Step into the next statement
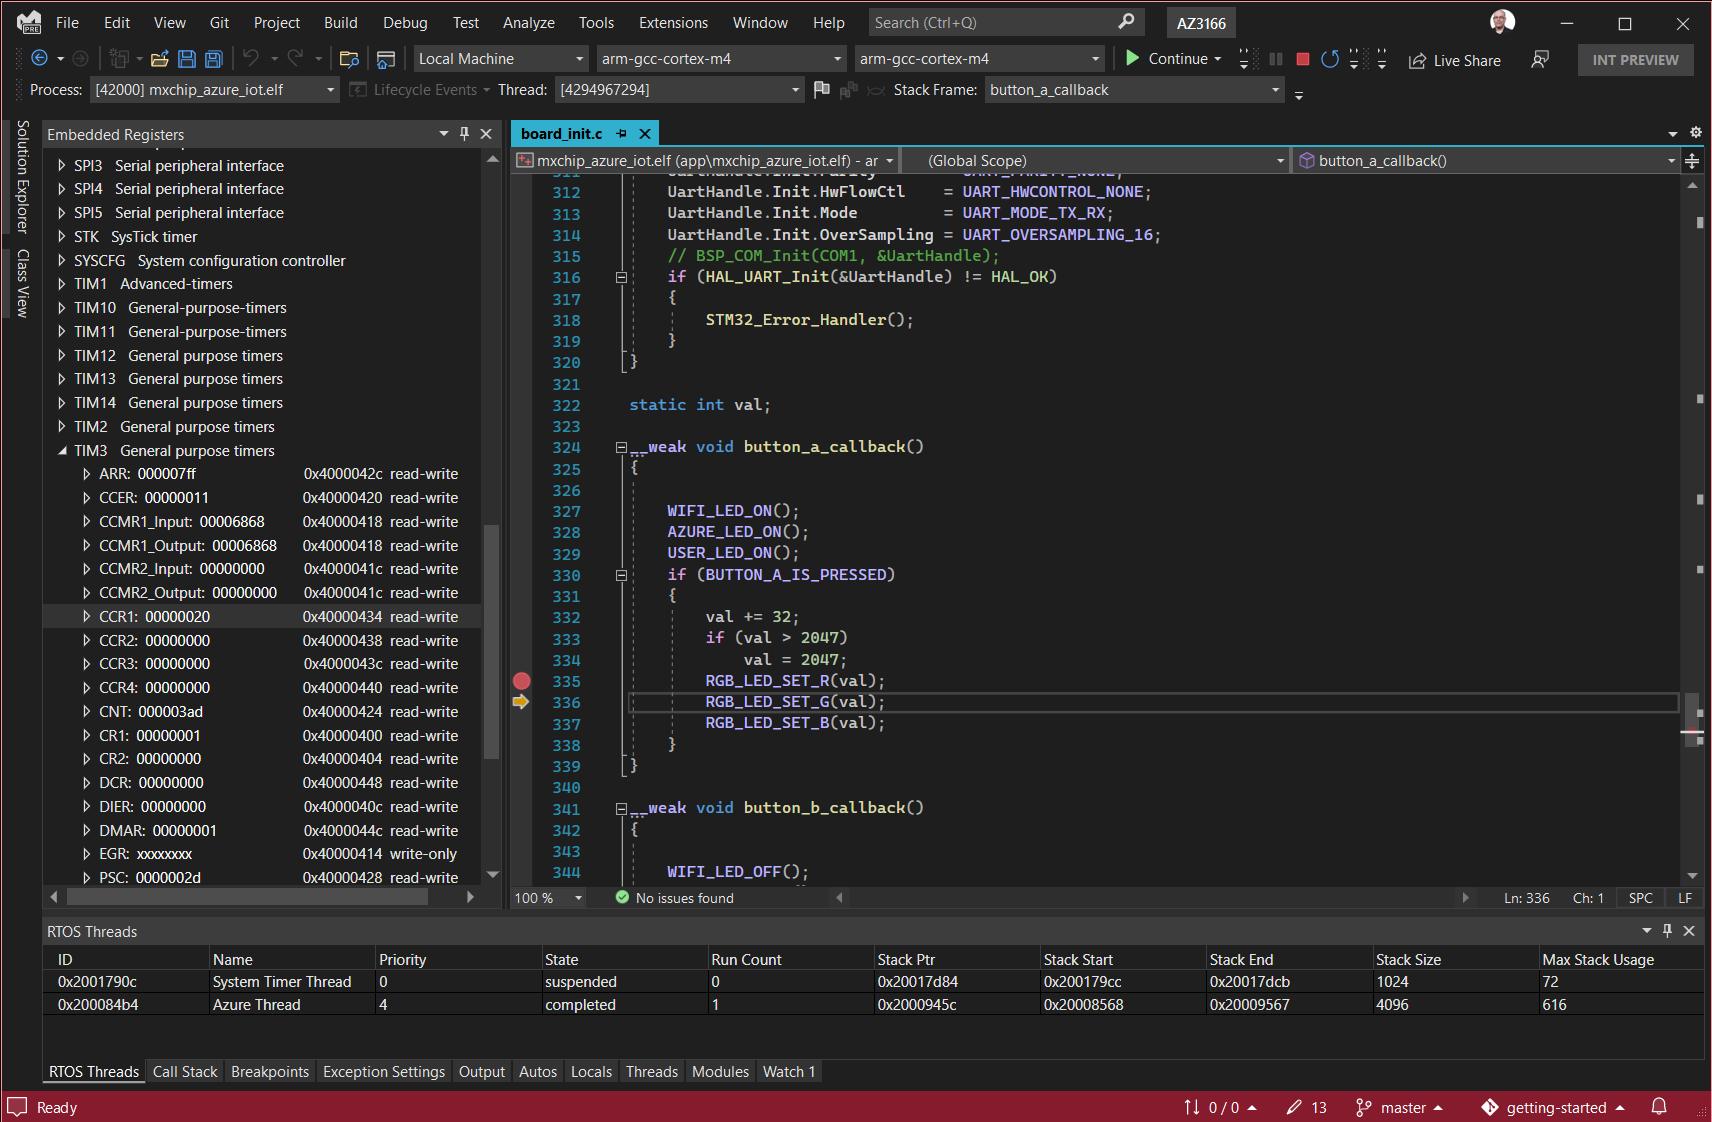 [1355, 59]
